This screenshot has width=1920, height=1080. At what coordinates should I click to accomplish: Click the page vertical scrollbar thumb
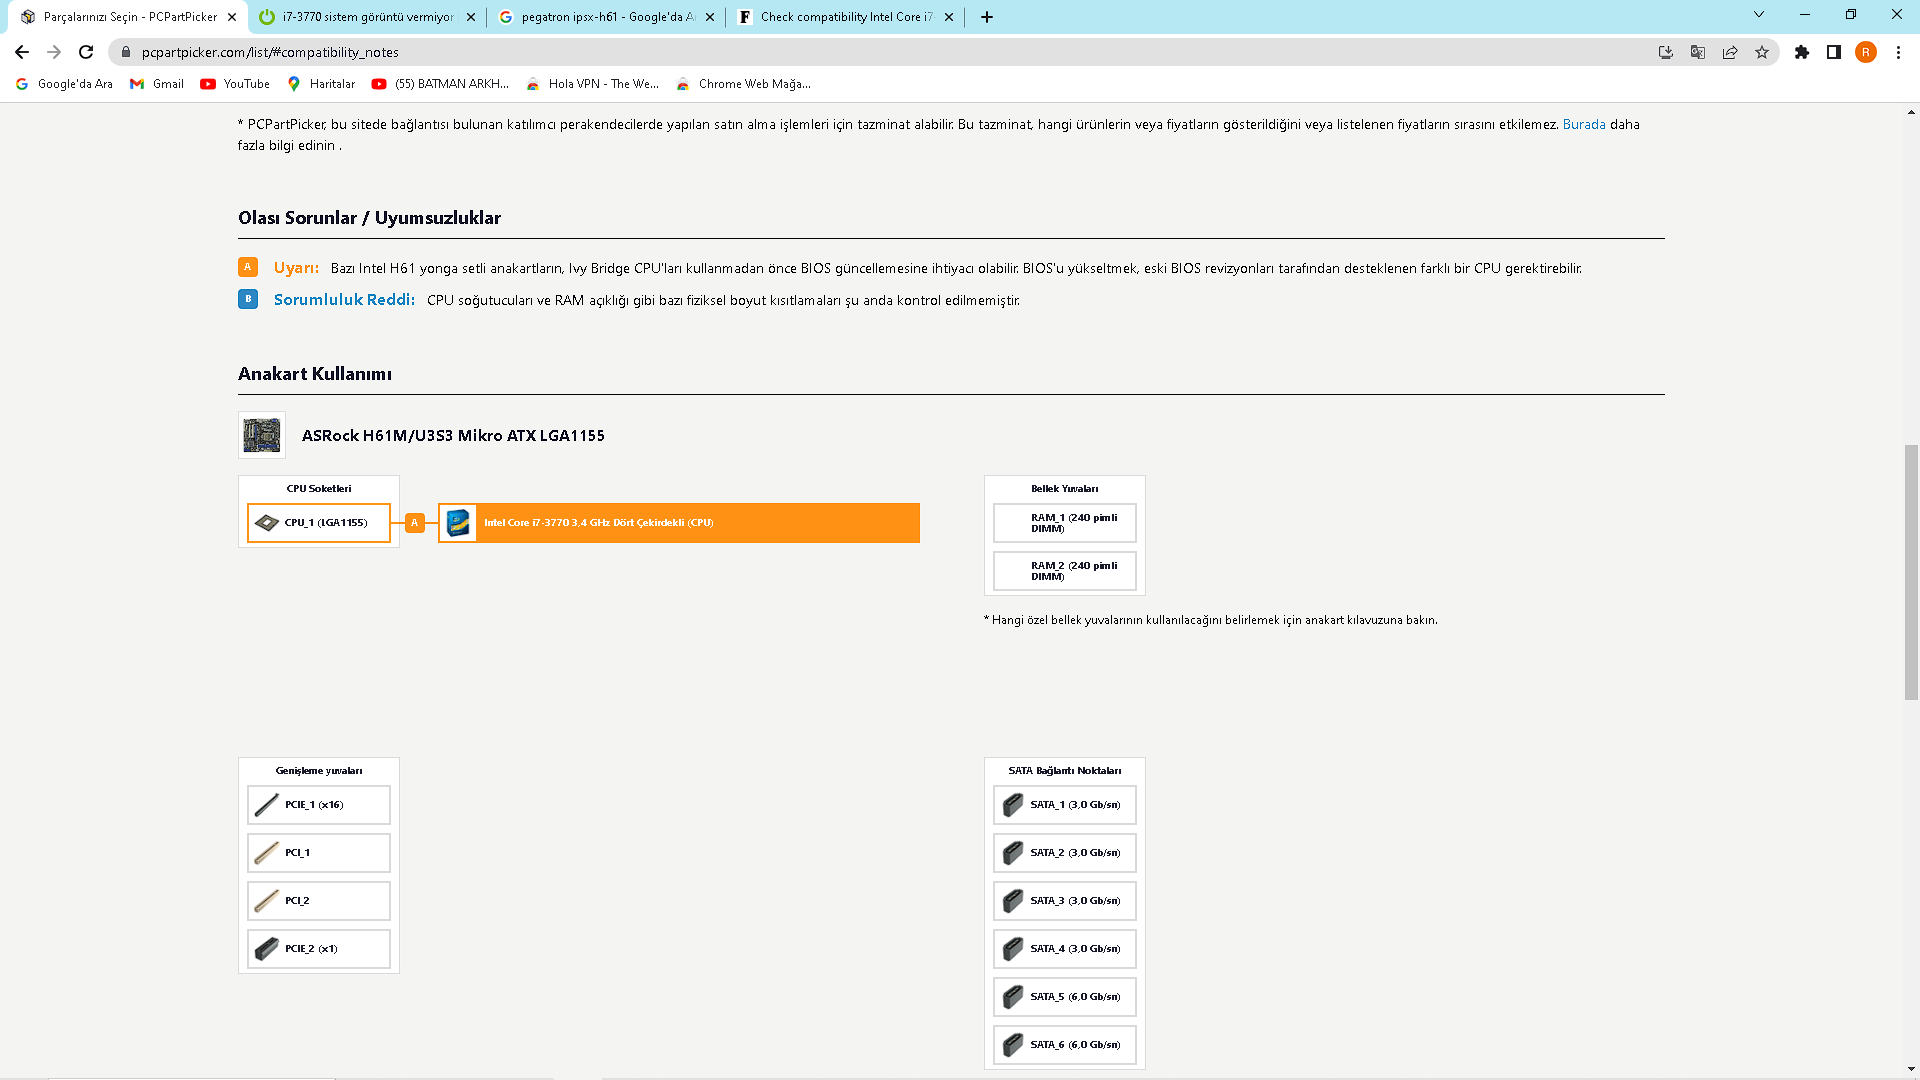click(x=1911, y=572)
